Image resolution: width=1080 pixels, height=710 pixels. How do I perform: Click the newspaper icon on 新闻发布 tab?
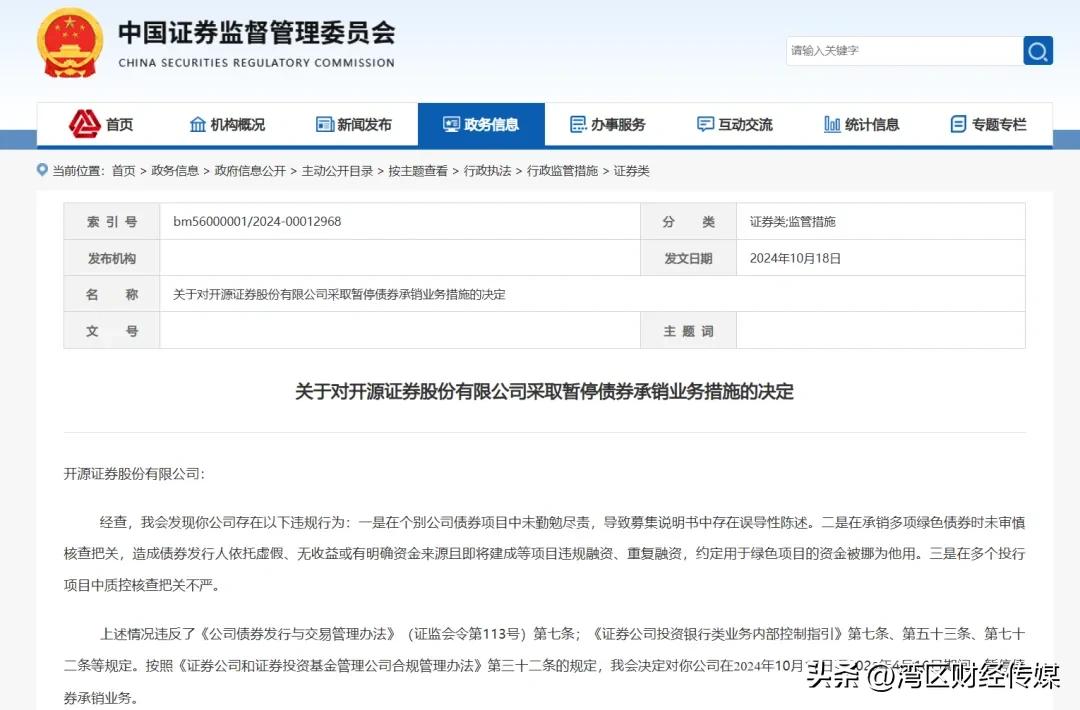point(324,124)
